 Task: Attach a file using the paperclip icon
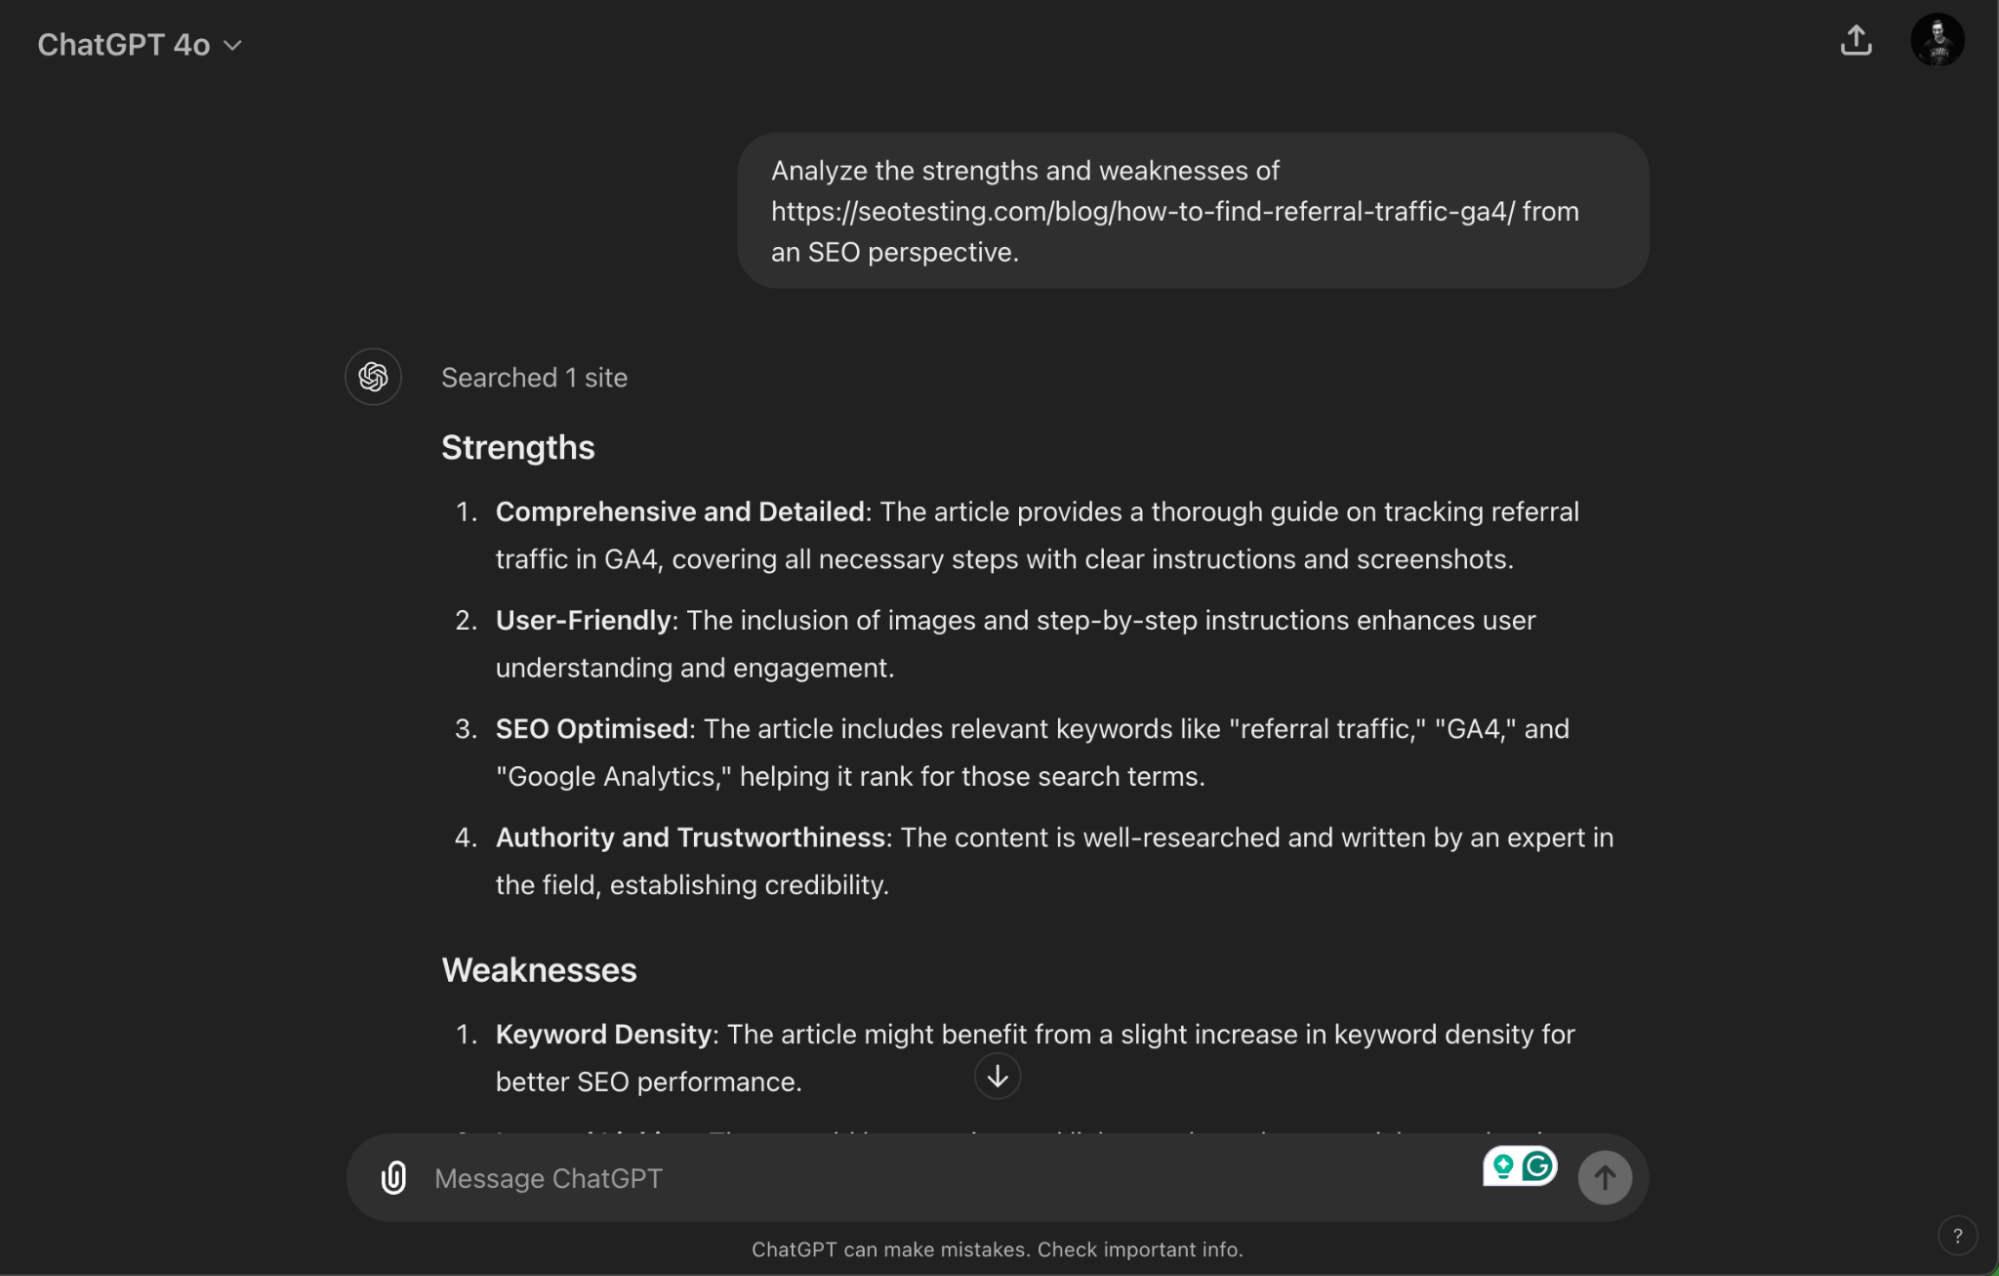pyautogui.click(x=394, y=1178)
